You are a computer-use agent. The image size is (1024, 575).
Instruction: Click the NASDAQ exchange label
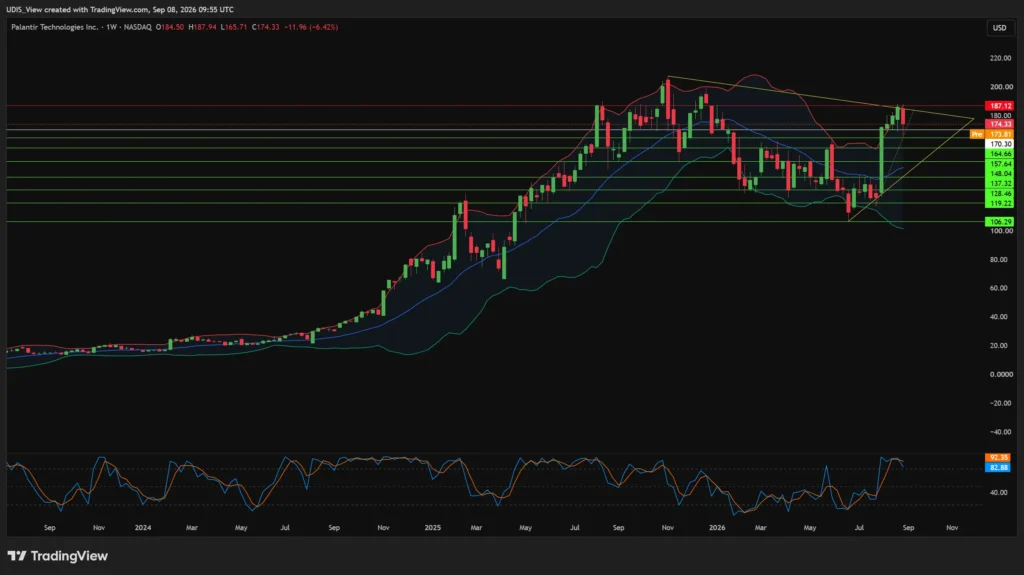(x=138, y=27)
